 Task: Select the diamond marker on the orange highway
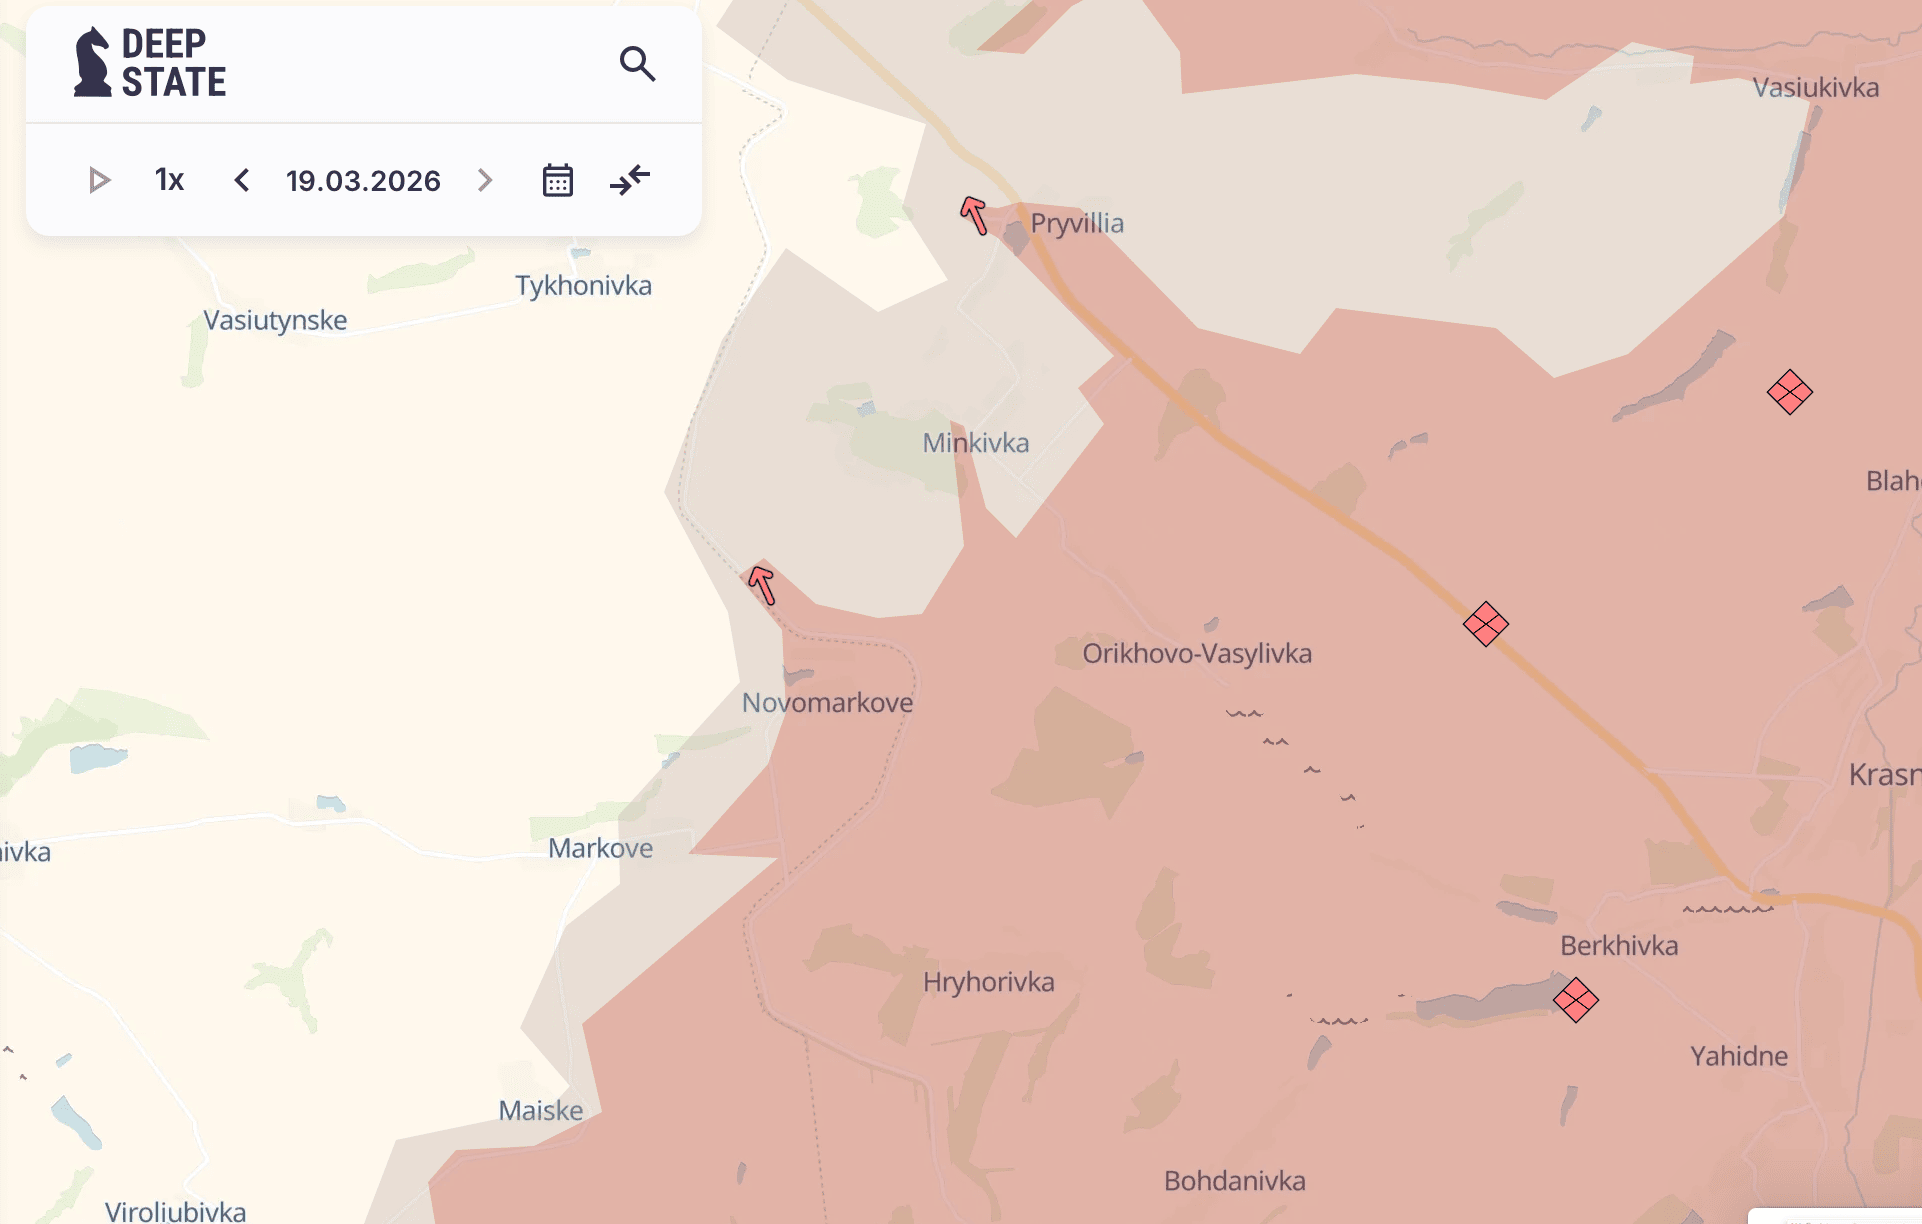click(x=1485, y=624)
